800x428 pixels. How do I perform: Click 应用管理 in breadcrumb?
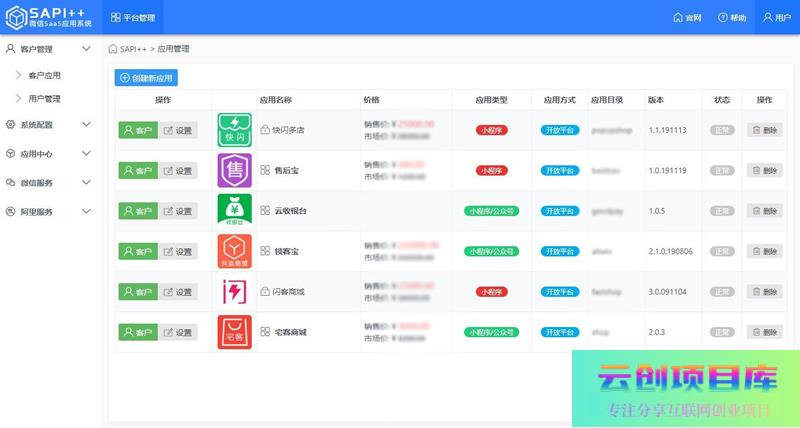173,49
